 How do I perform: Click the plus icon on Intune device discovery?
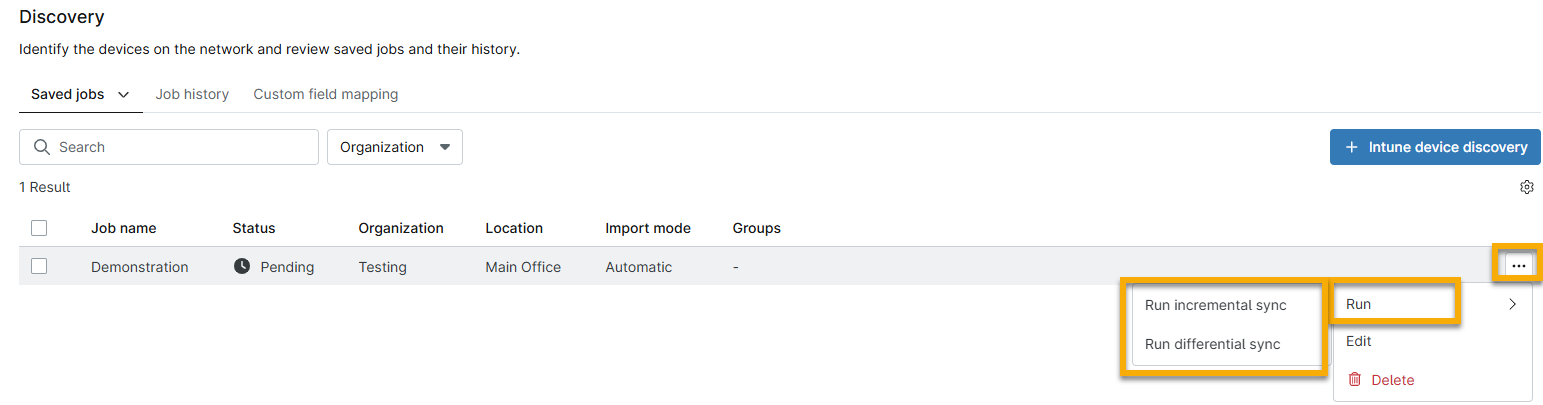click(1352, 147)
